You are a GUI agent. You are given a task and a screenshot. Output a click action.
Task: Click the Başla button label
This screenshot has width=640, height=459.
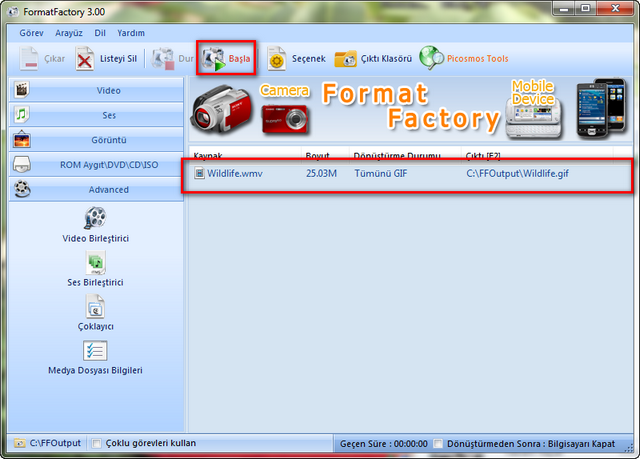tap(239, 59)
